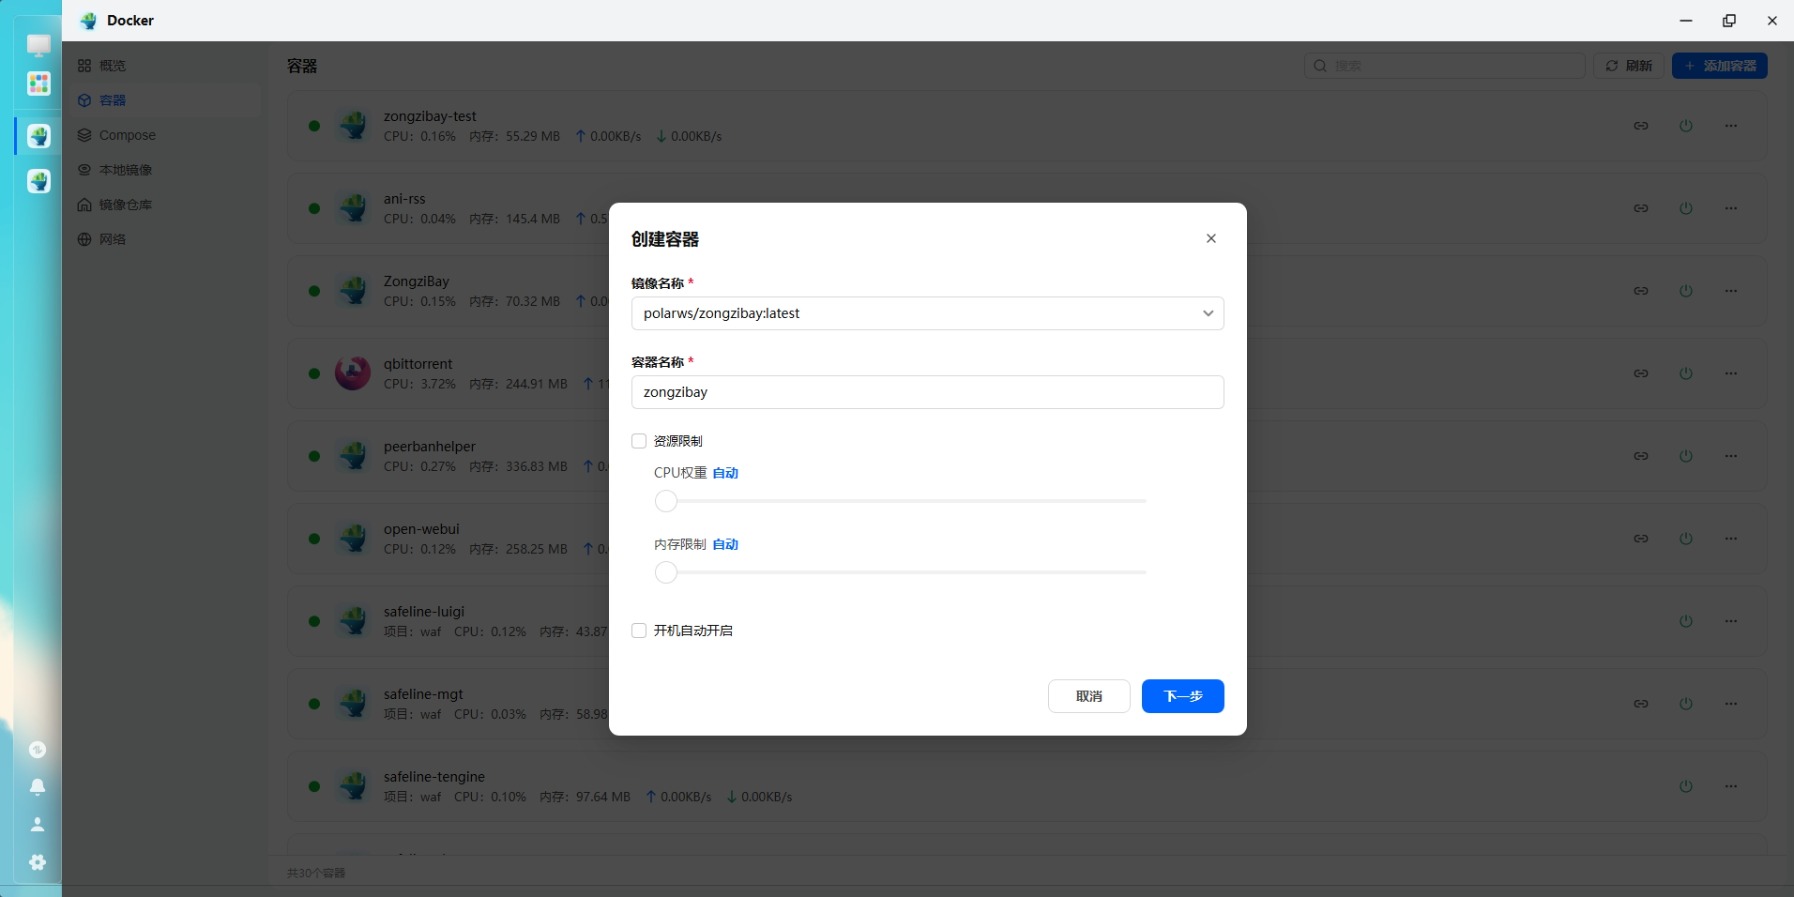This screenshot has width=1794, height=897.
Task: Open more menu for ZongziBay
Action: click(1731, 291)
